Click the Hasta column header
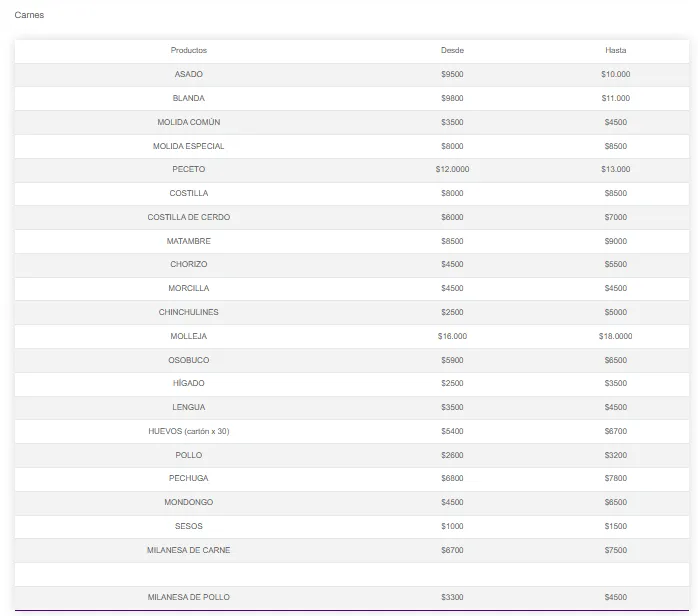Screen dimensions: 698x616 pyautogui.click(x=615, y=50)
